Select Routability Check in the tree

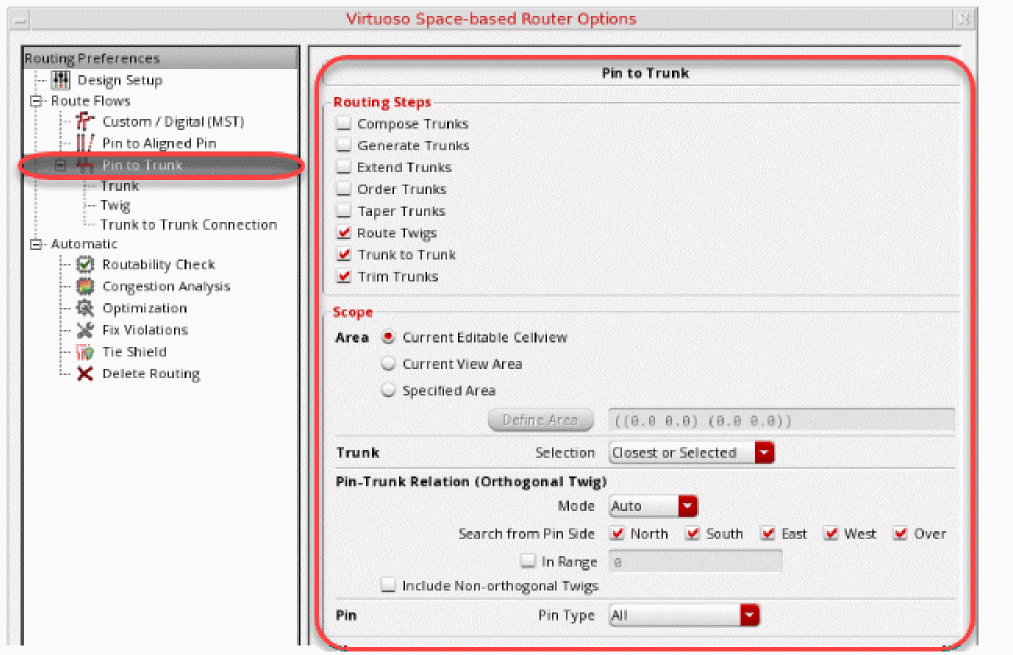point(158,264)
